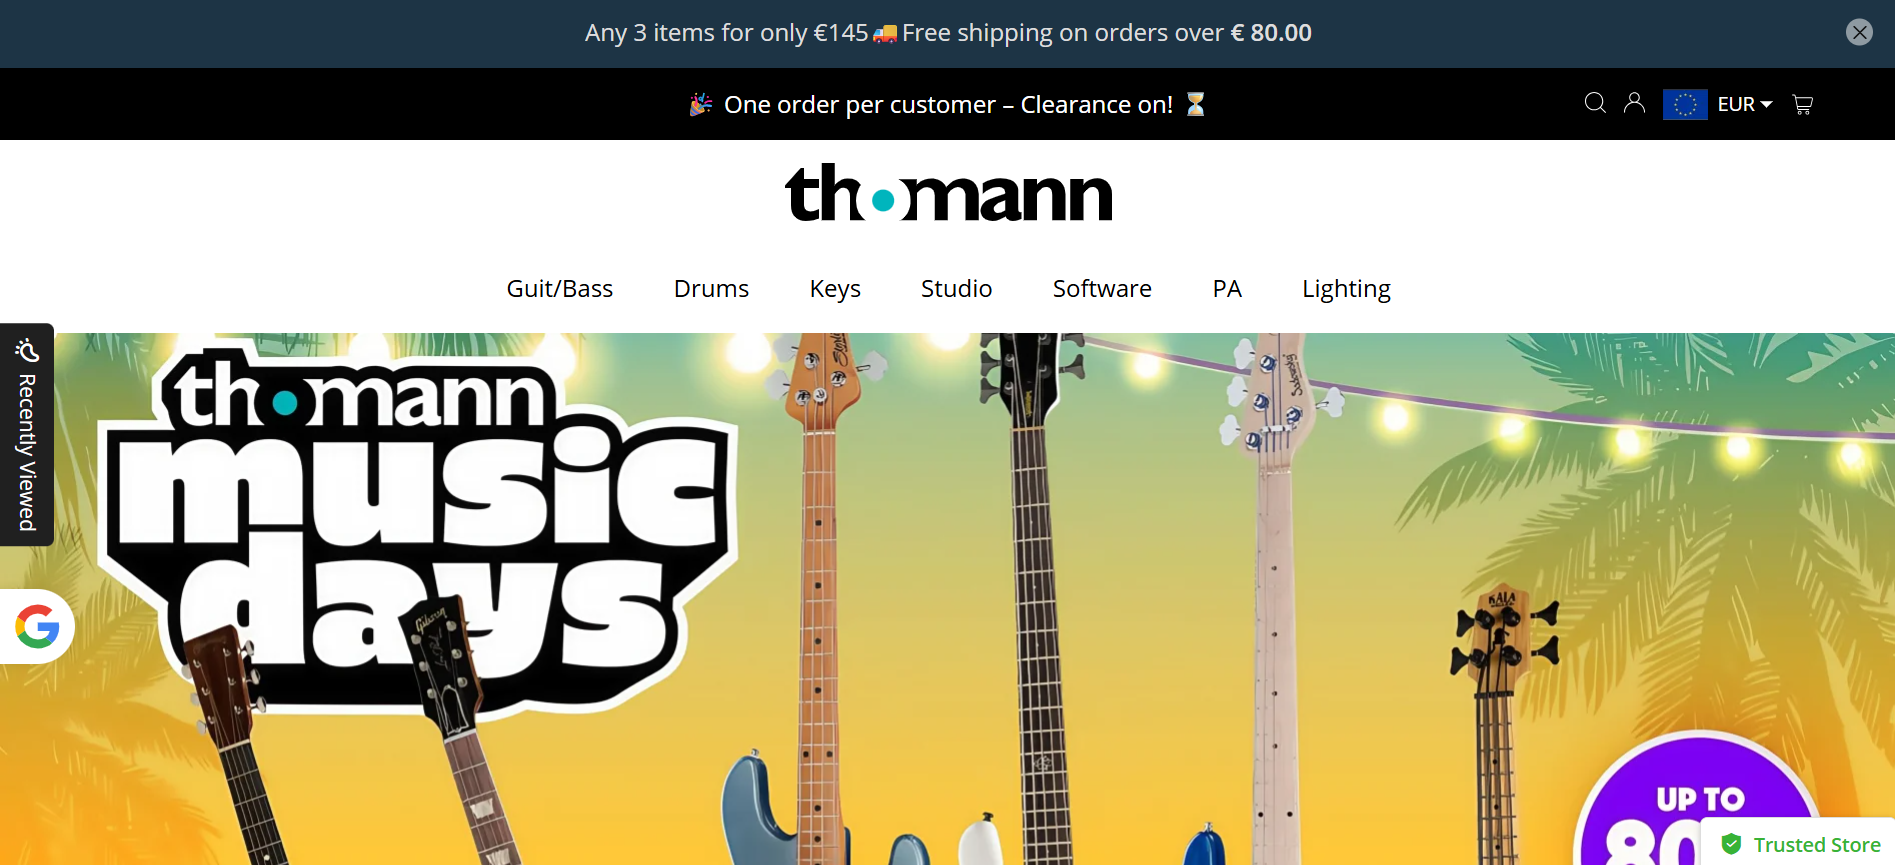Open the Recently Viewed side tab
This screenshot has height=865, width=1895.
click(27, 434)
